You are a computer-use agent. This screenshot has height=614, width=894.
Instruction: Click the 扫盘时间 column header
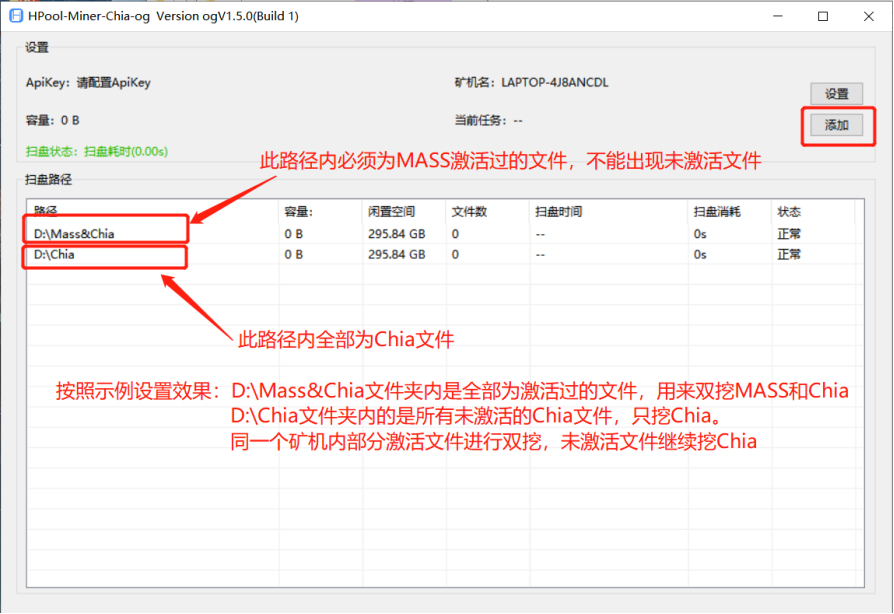pos(558,212)
